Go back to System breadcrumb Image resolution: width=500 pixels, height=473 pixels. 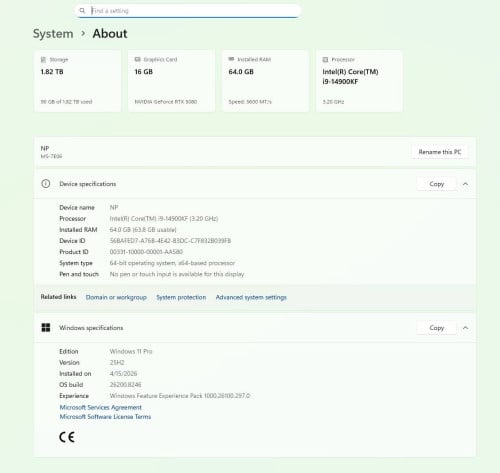click(x=53, y=34)
